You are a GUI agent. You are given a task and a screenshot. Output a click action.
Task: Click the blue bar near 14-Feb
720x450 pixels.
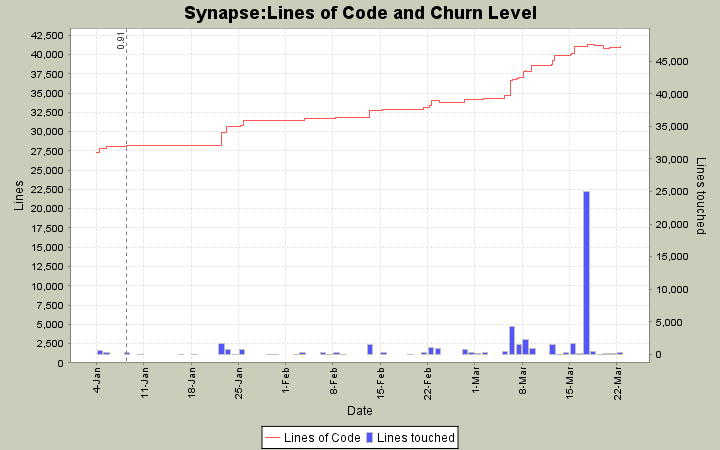coord(370,349)
